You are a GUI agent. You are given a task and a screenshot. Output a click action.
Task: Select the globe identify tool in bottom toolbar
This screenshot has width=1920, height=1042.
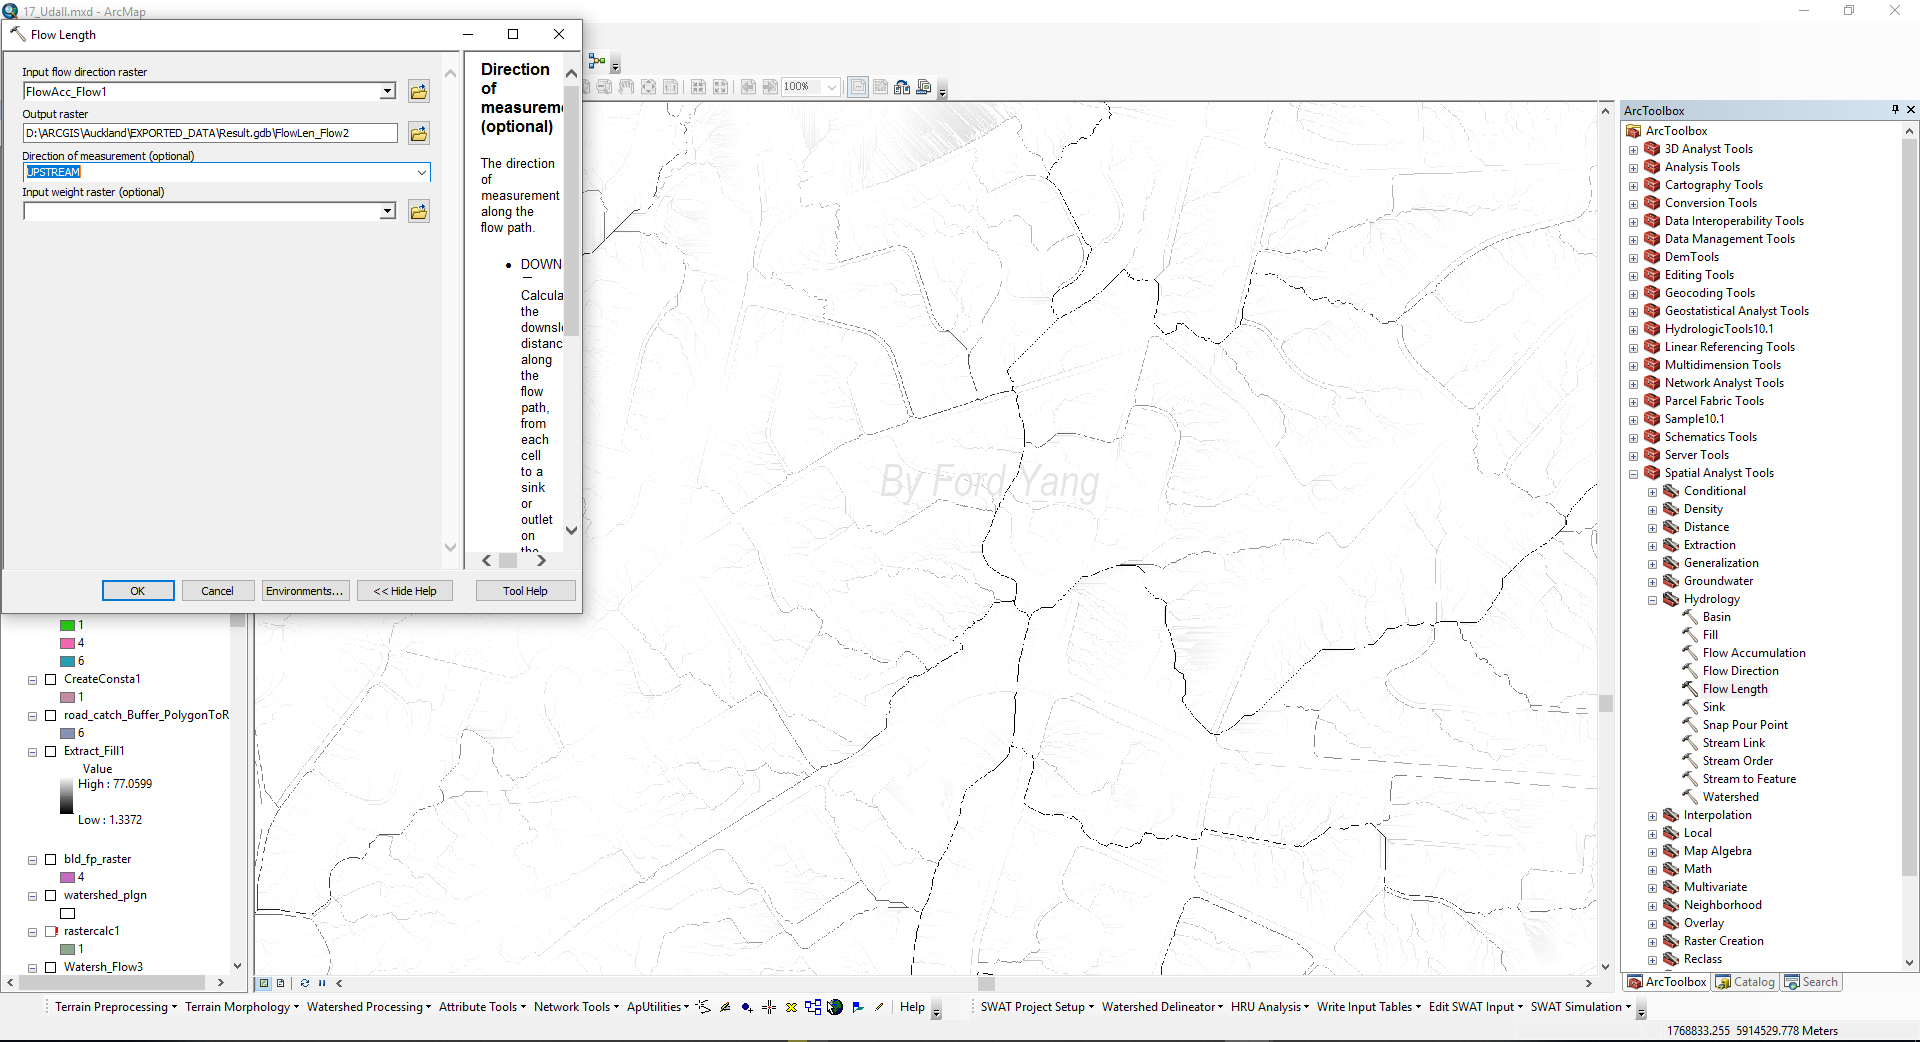835,1007
